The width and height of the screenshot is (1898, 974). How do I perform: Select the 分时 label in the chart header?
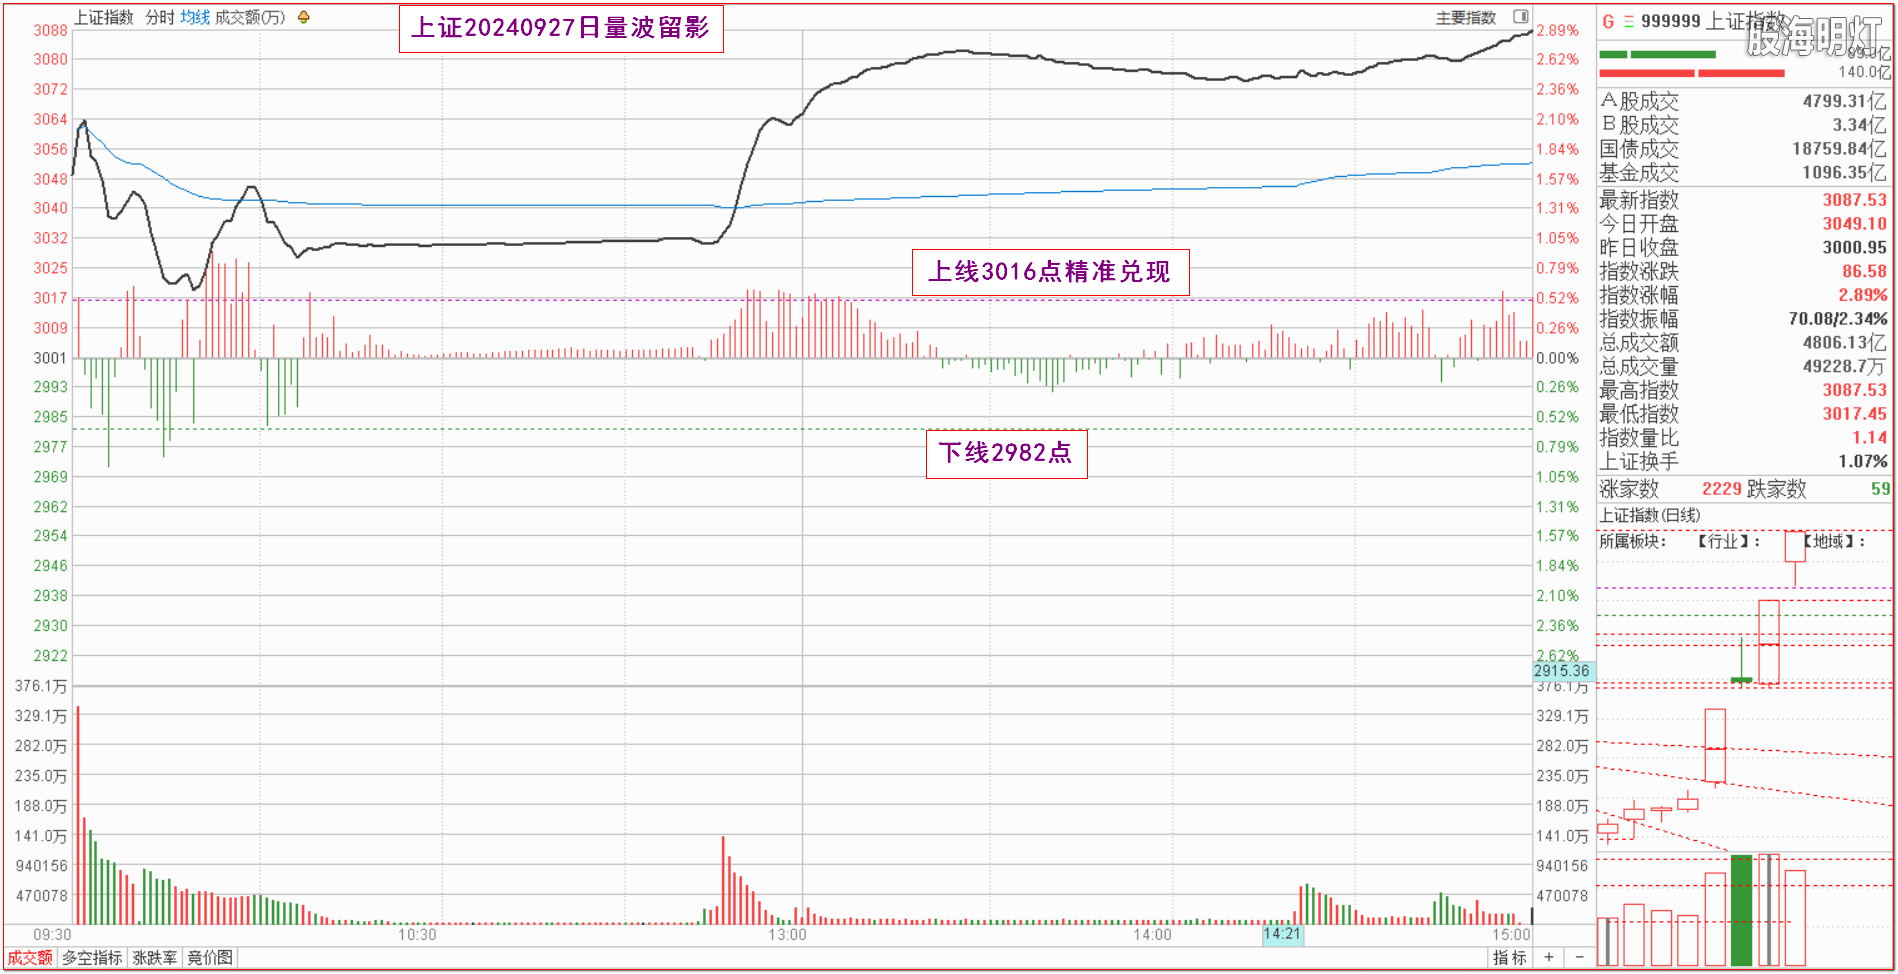(160, 17)
